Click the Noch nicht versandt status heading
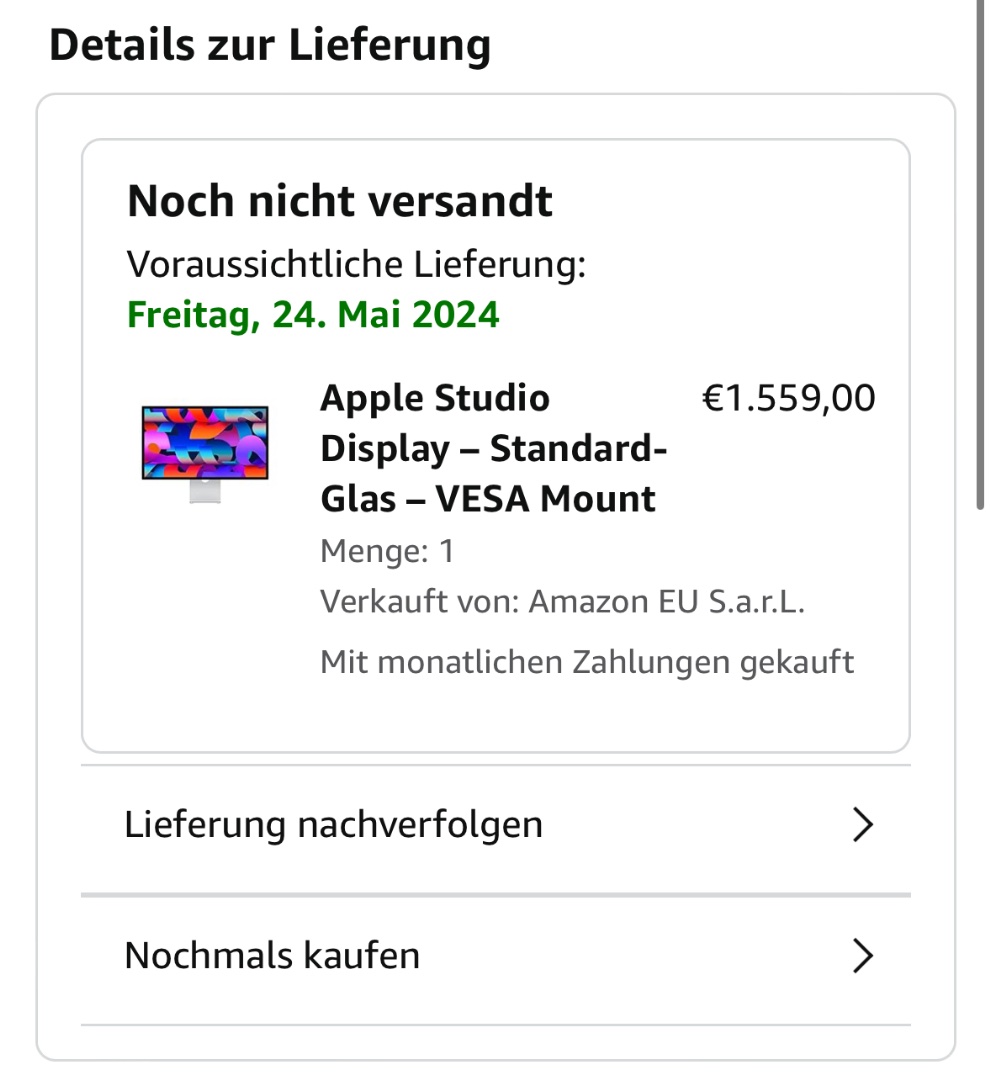This screenshot has width=991, height=1080. [340, 201]
